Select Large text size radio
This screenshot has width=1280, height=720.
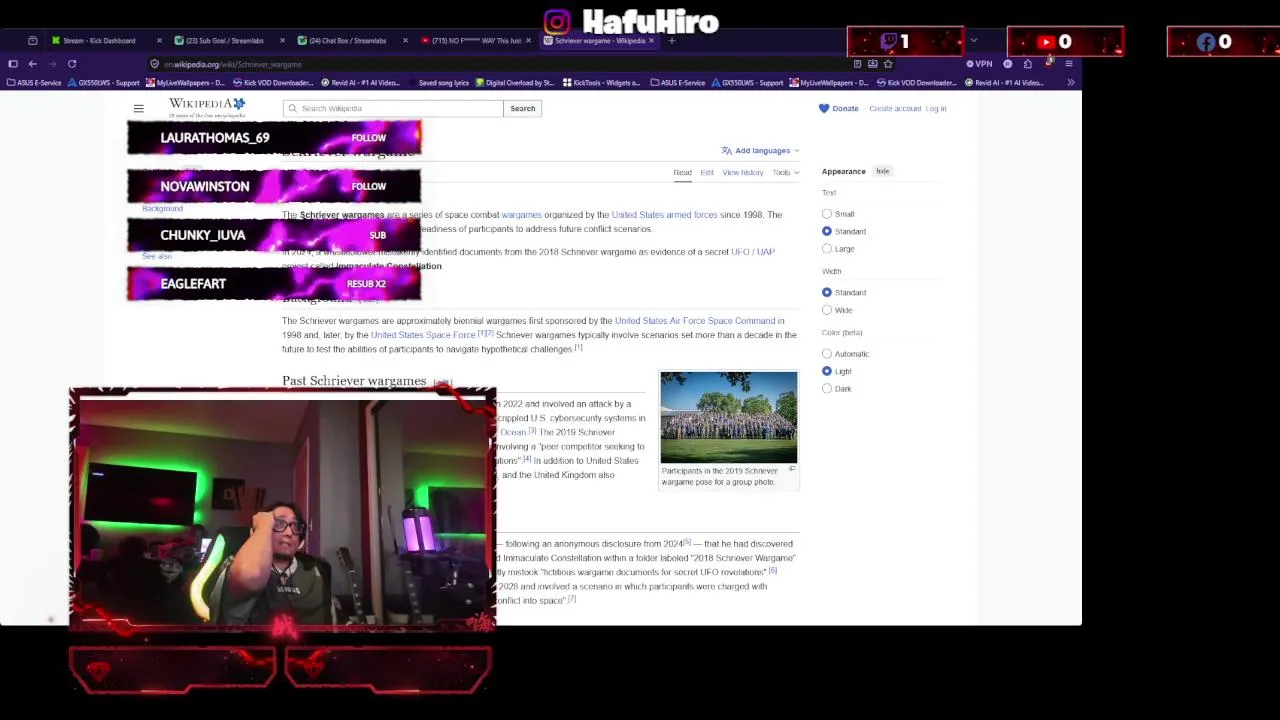click(x=827, y=249)
